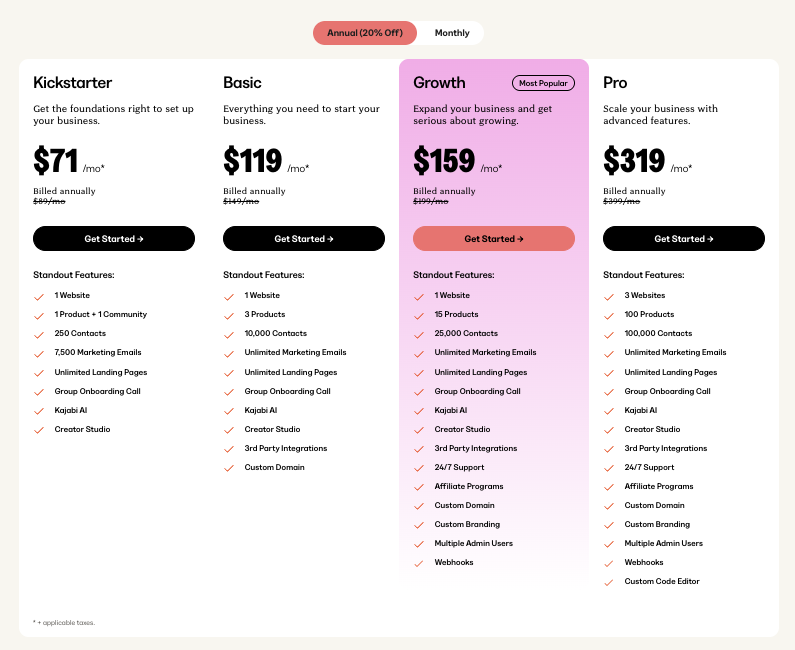The height and width of the screenshot is (650, 795).
Task: Click Get Started under Basic plan
Action: (x=304, y=238)
